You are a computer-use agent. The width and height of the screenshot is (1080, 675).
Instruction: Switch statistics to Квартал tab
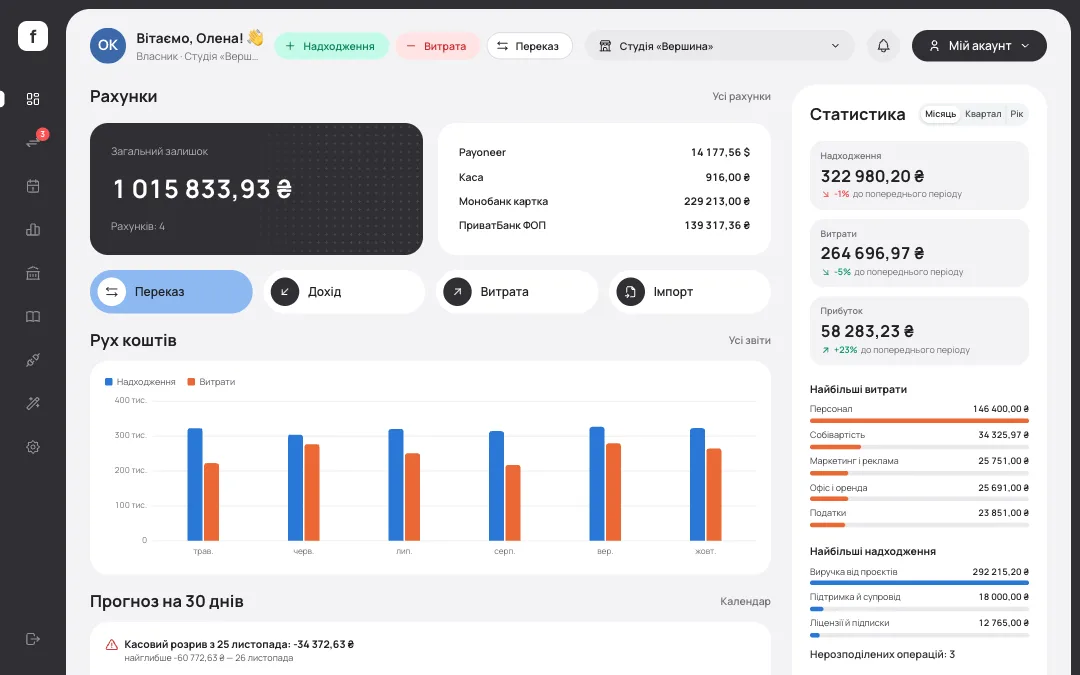(983, 114)
